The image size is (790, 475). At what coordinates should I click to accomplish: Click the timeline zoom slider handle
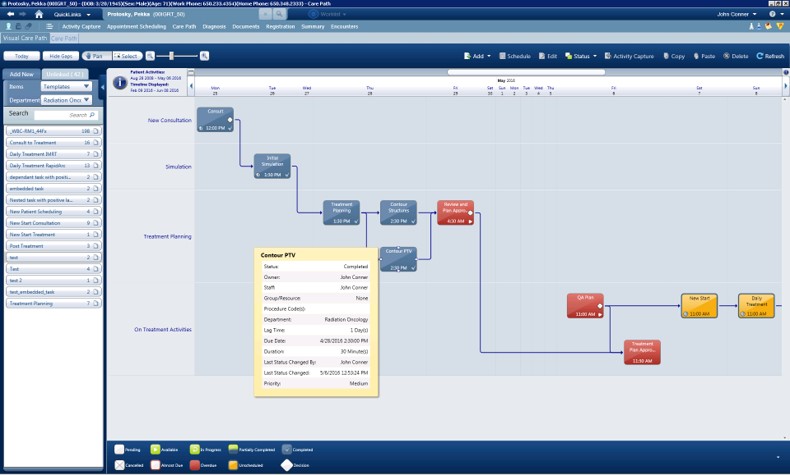(x=171, y=56)
